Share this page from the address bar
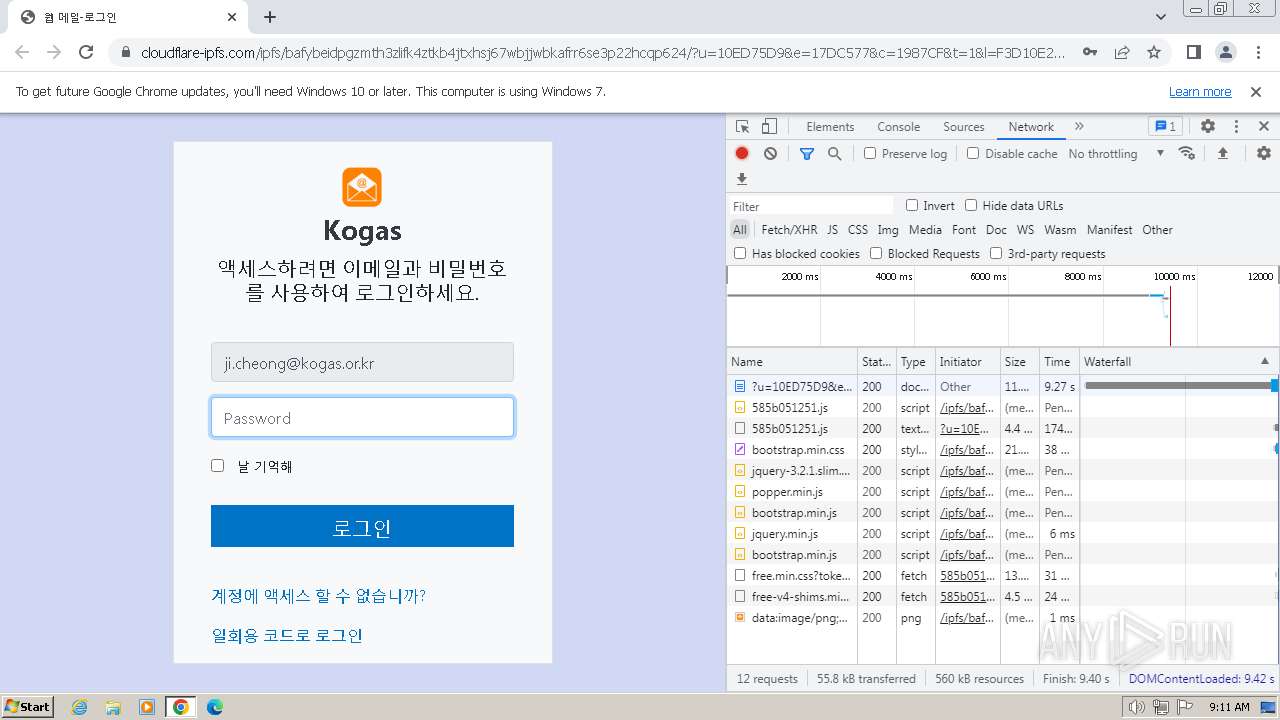The image size is (1280, 720). (1122, 52)
